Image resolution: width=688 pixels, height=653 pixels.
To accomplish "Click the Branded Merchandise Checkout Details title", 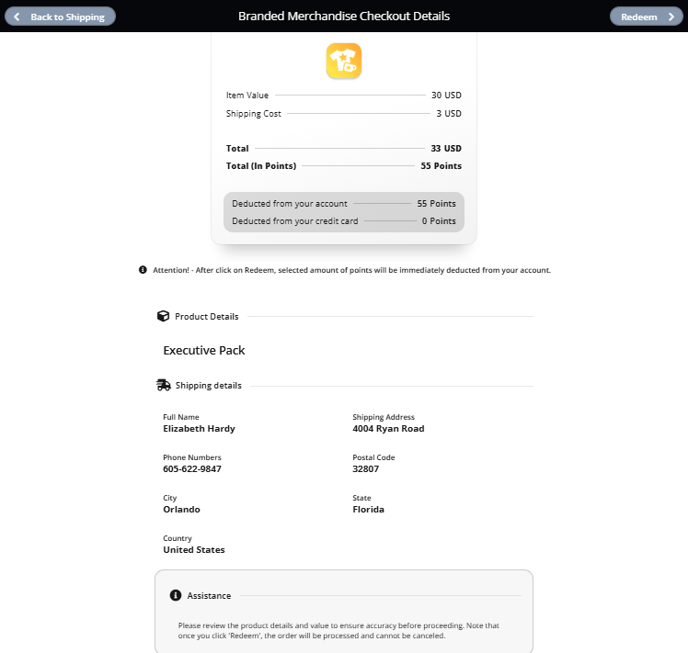I will point(344,16).
